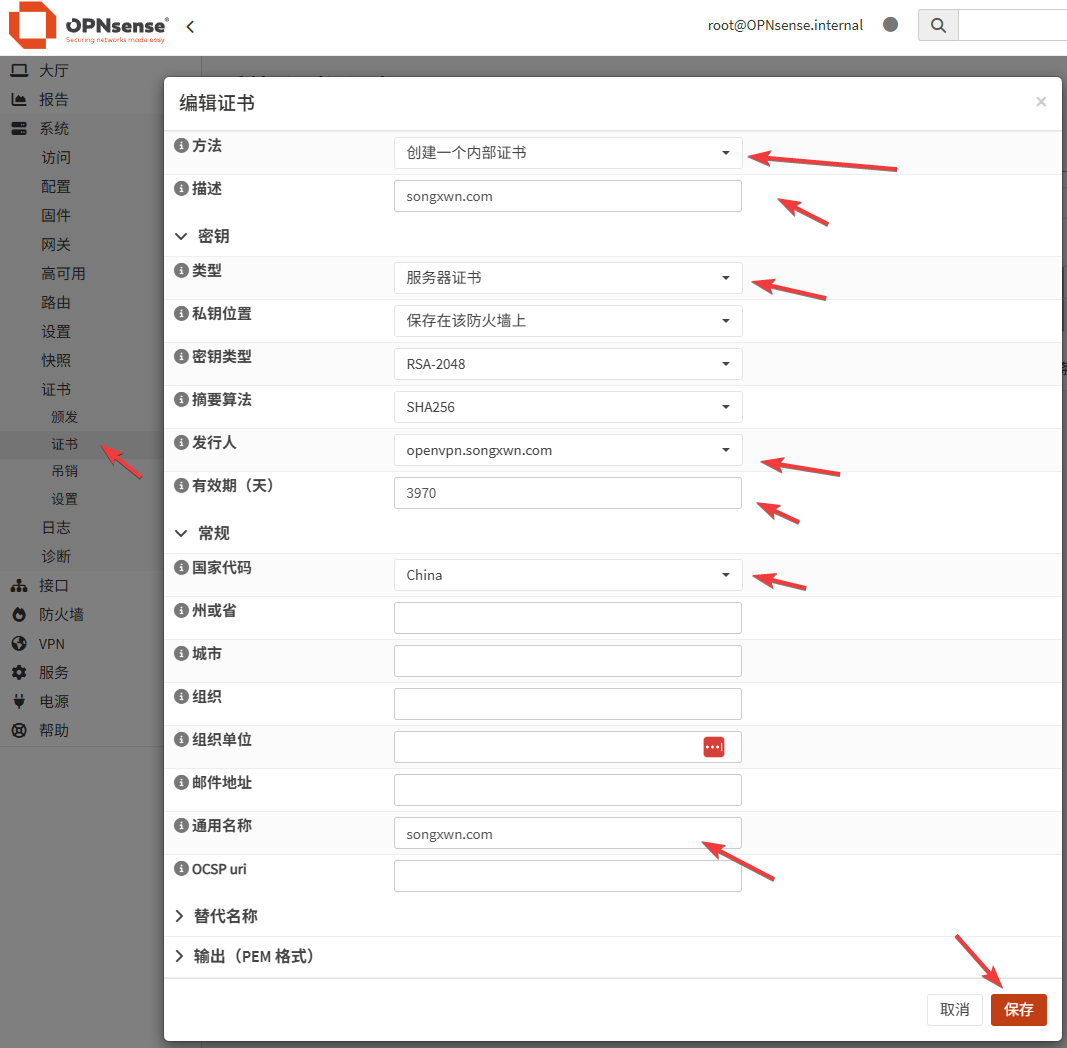Open the 密钥类型 dropdown showing RSA-2048
Screen dimensions: 1067x1048
tap(568, 364)
